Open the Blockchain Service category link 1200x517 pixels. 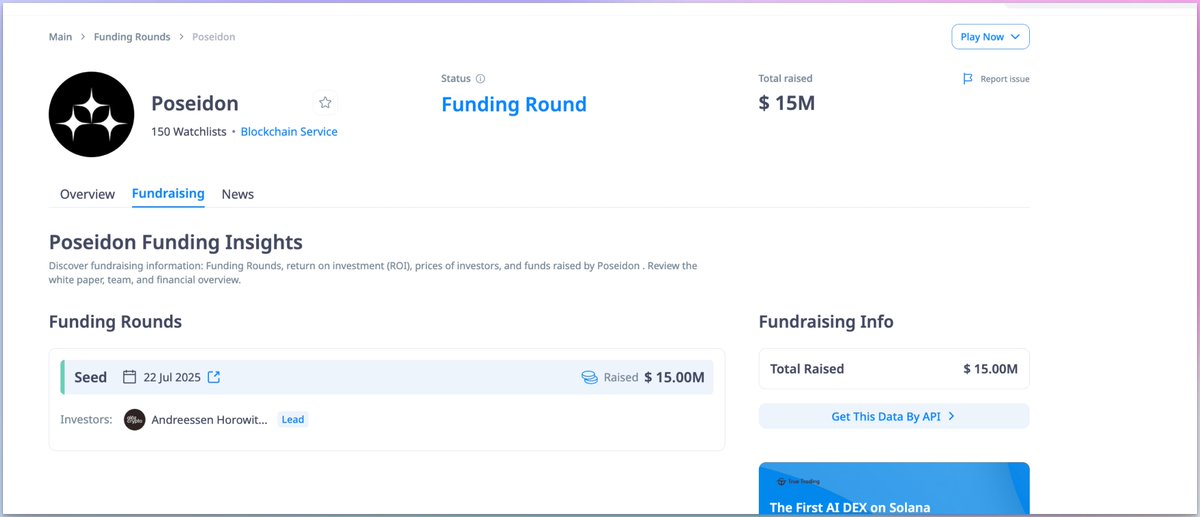289,132
